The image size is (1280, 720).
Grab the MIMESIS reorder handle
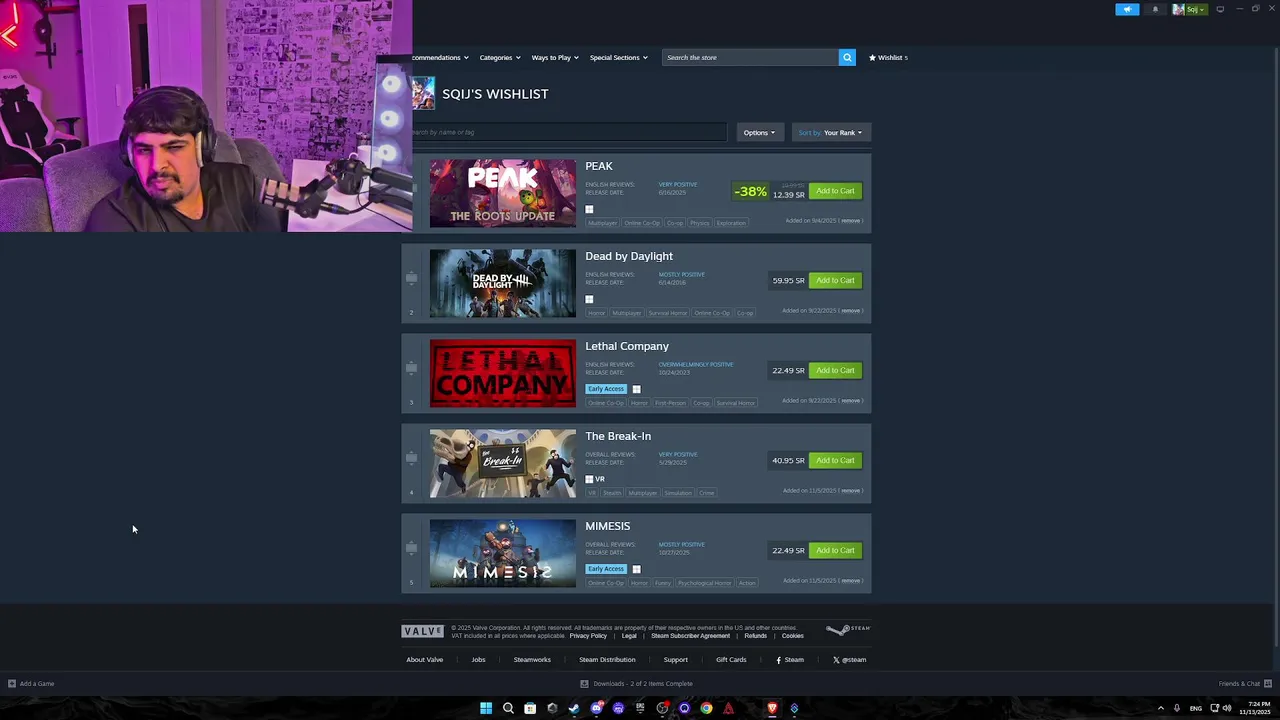pos(411,549)
